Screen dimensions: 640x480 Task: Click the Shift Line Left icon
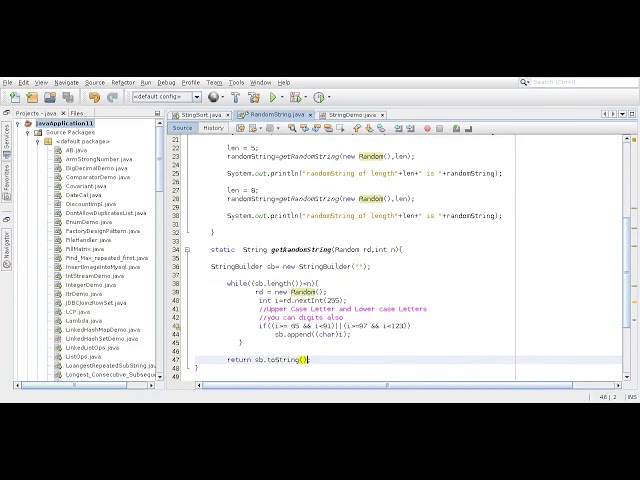click(x=398, y=129)
